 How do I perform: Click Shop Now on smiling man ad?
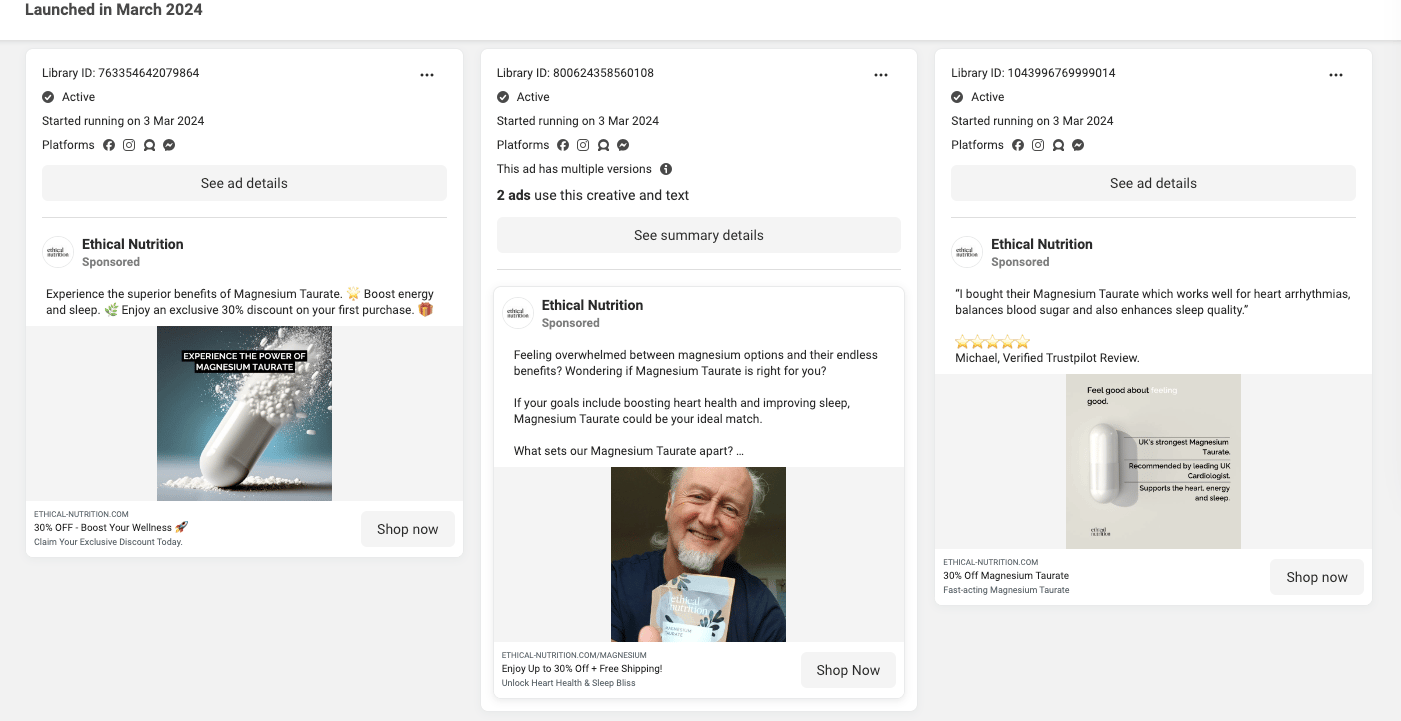848,670
